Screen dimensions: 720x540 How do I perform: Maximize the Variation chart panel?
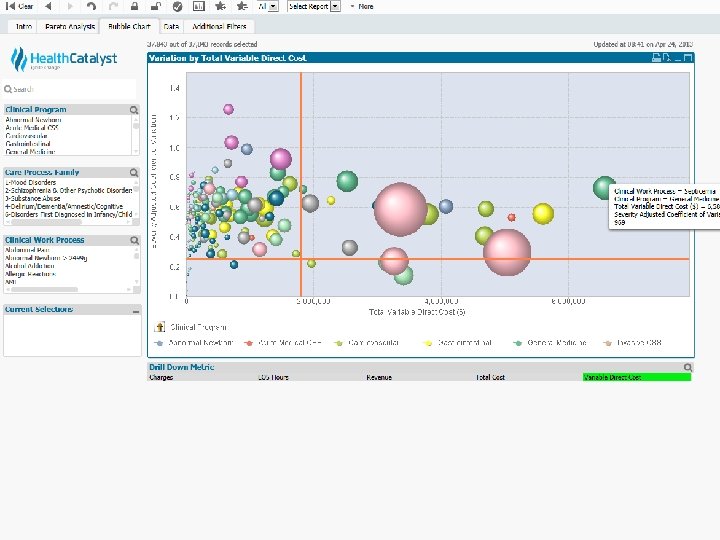[x=688, y=58]
